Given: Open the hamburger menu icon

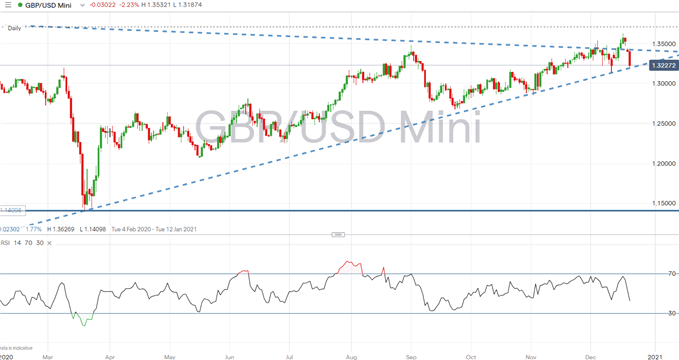Looking at the screenshot, I should [x=8, y=5].
